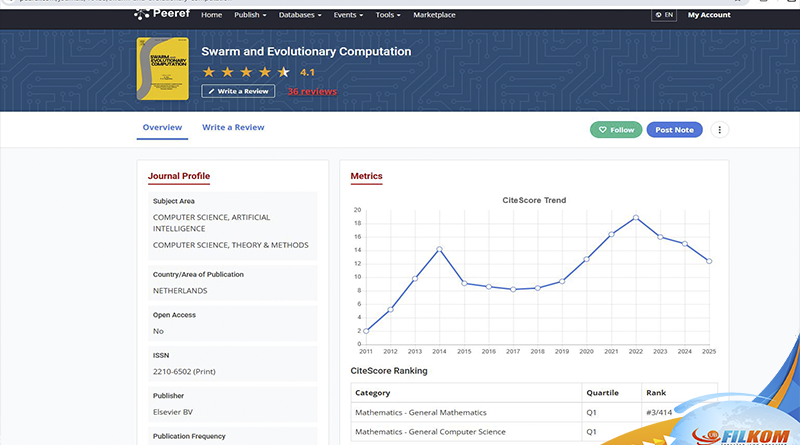Click the 'Journal Profile' heading
The height and width of the screenshot is (445, 800).
pyautogui.click(x=179, y=176)
